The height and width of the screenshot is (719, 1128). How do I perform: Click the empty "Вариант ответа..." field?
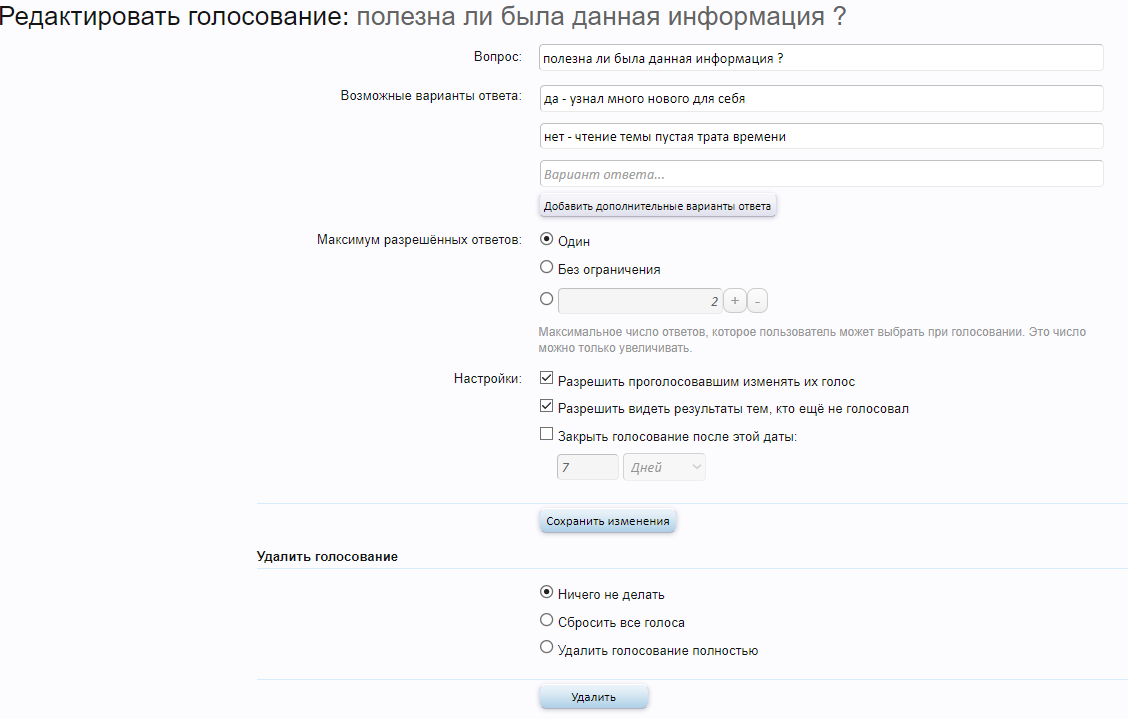[x=820, y=173]
